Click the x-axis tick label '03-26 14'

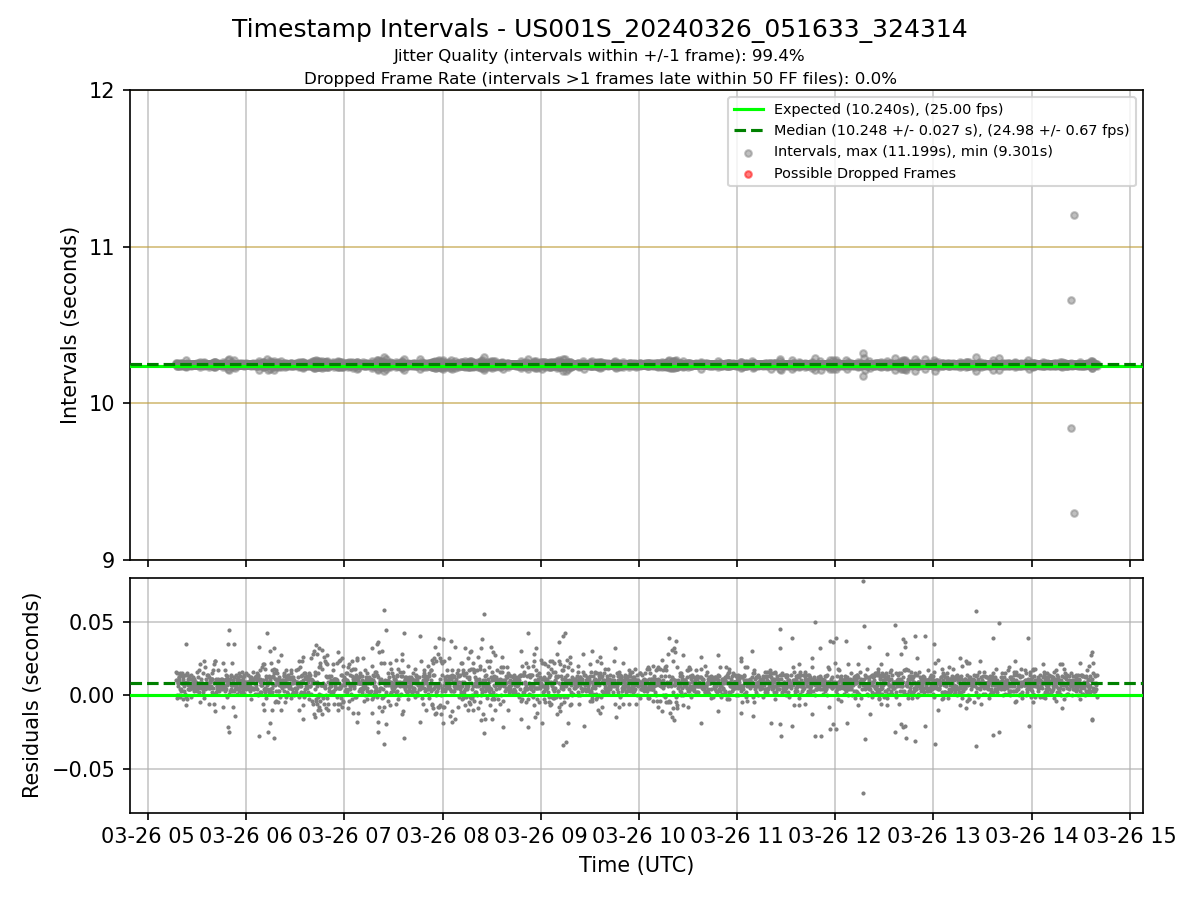pyautogui.click(x=1032, y=835)
